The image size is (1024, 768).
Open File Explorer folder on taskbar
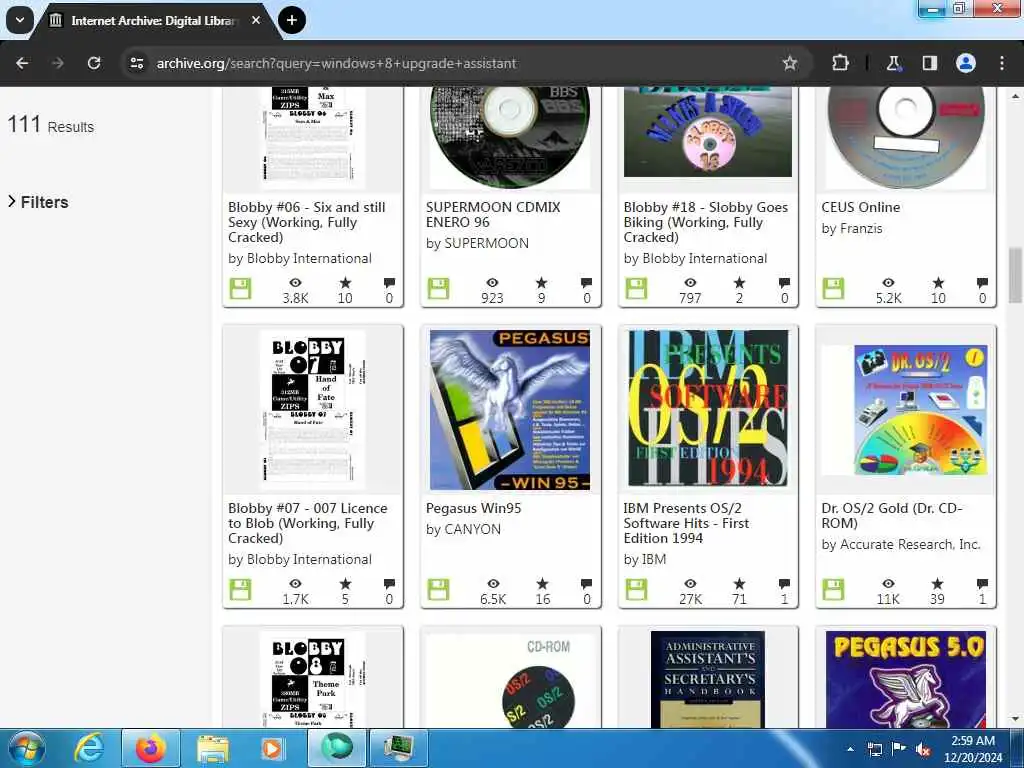point(212,748)
